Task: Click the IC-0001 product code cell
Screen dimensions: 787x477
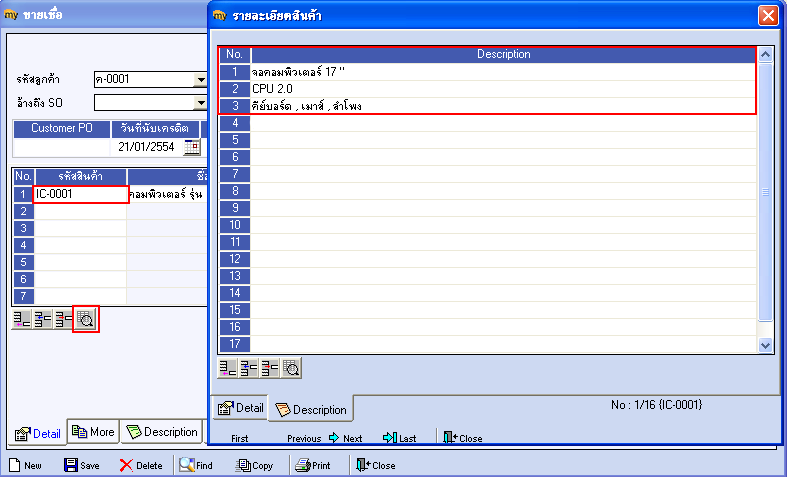Action: [x=80, y=194]
